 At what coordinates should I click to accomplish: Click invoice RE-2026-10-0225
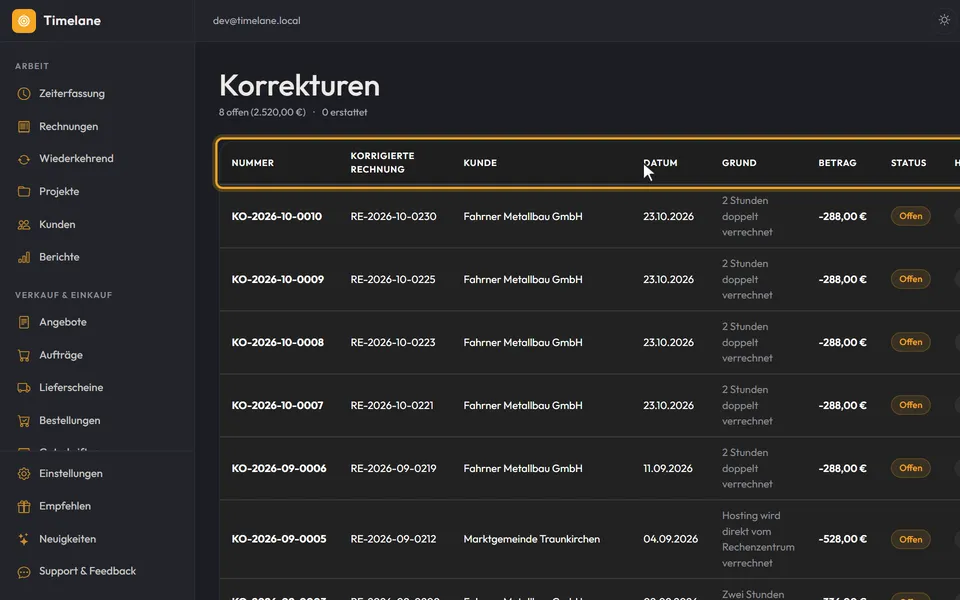coord(392,280)
